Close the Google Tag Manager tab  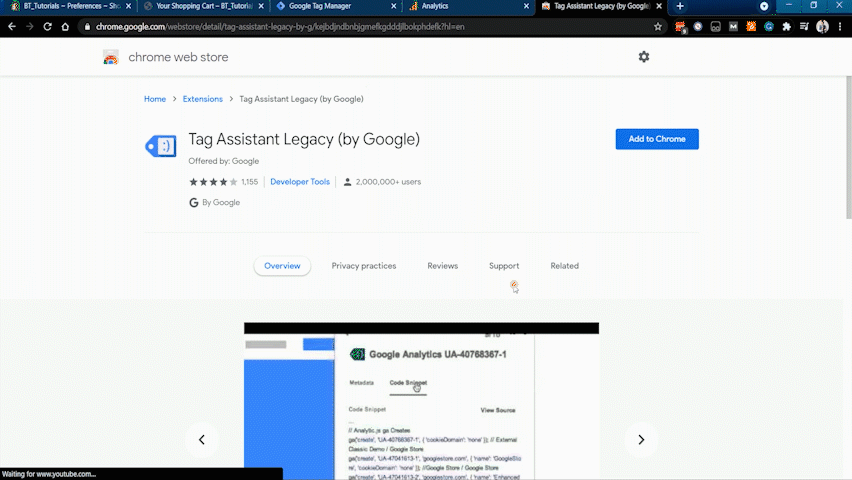[393, 6]
